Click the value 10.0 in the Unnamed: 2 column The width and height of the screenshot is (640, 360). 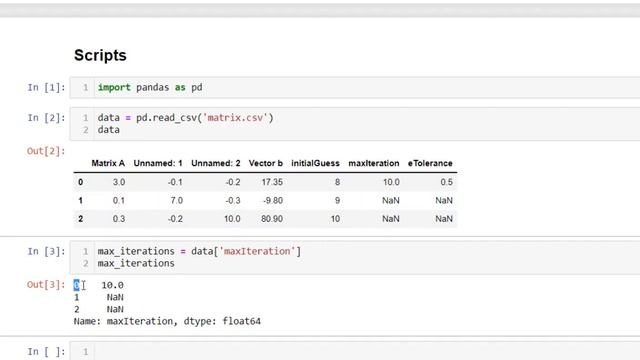coord(232,219)
